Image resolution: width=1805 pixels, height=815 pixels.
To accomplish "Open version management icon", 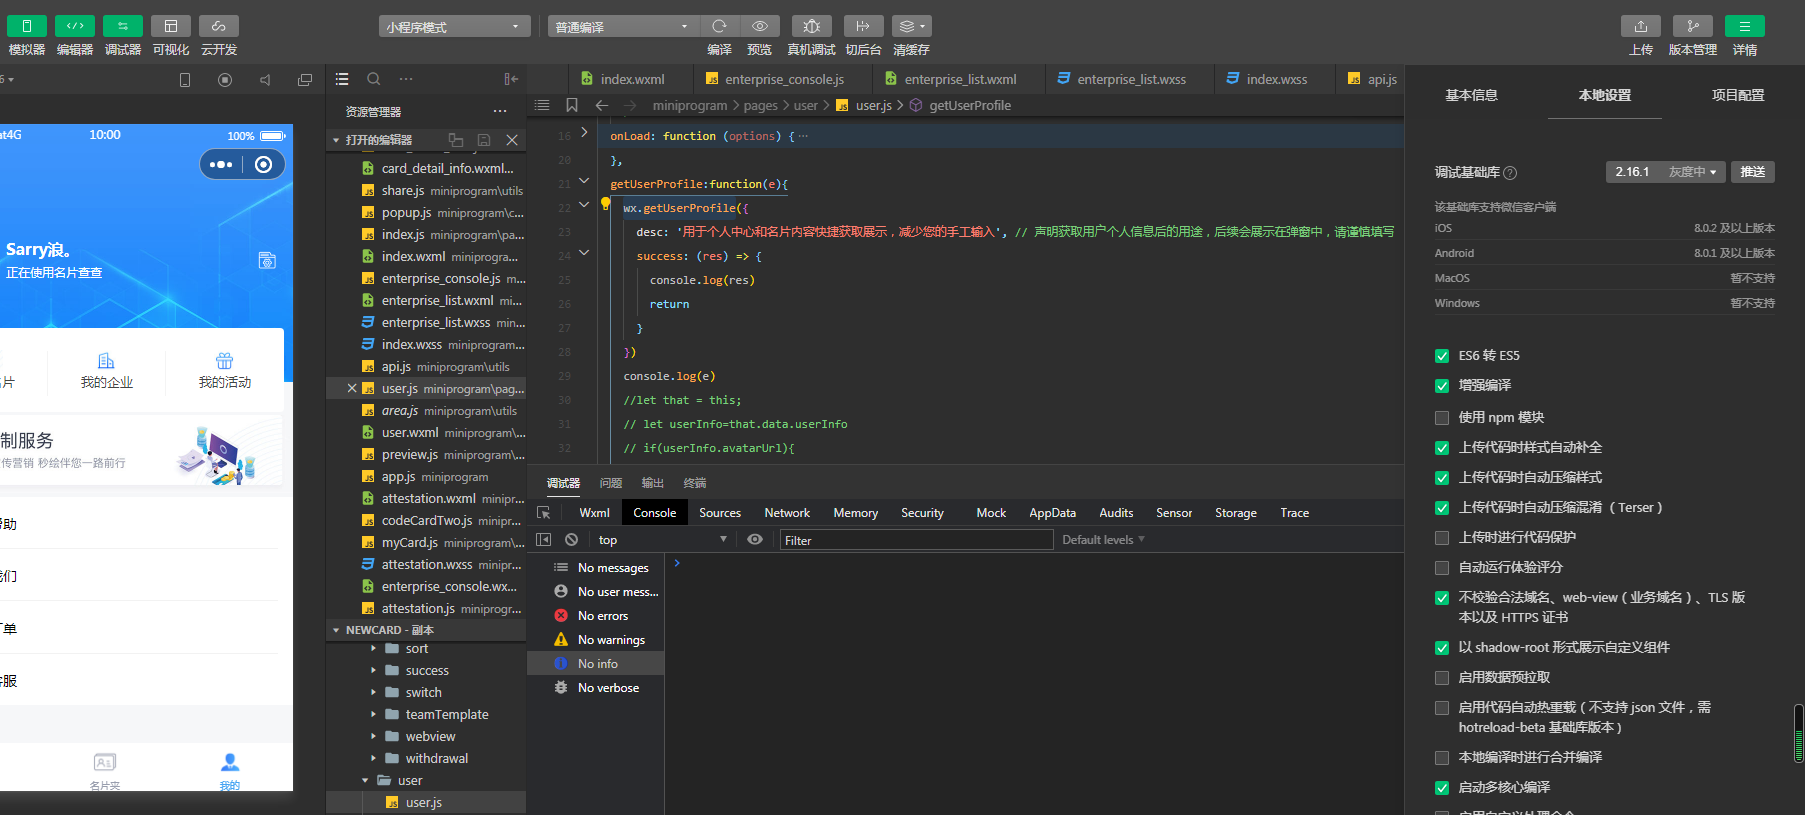I will pos(1692,26).
